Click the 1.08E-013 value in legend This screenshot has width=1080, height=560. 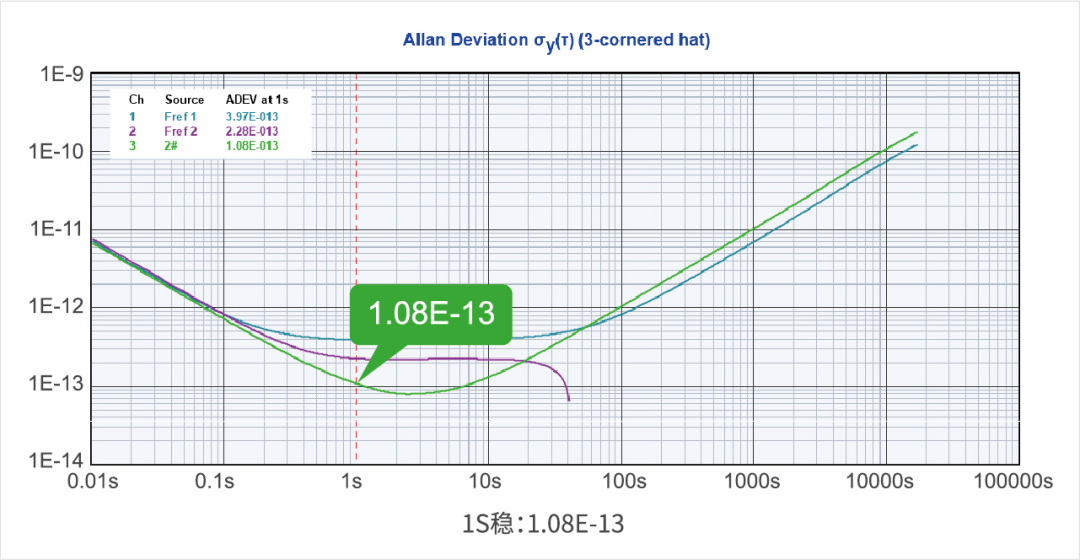(x=252, y=146)
